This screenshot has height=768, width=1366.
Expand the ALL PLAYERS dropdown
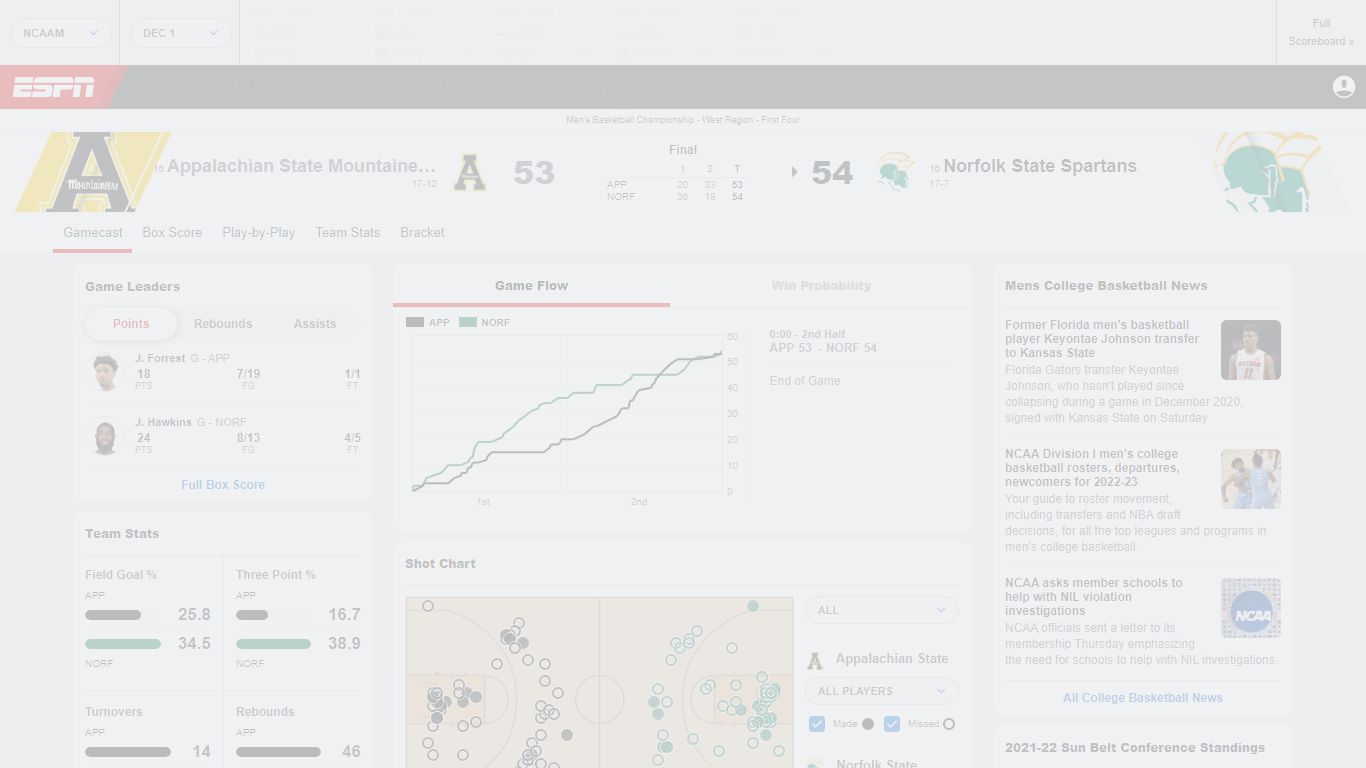click(x=881, y=691)
